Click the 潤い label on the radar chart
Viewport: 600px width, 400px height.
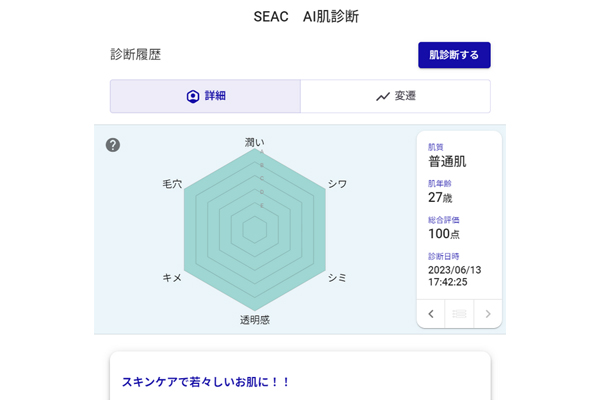[255, 142]
